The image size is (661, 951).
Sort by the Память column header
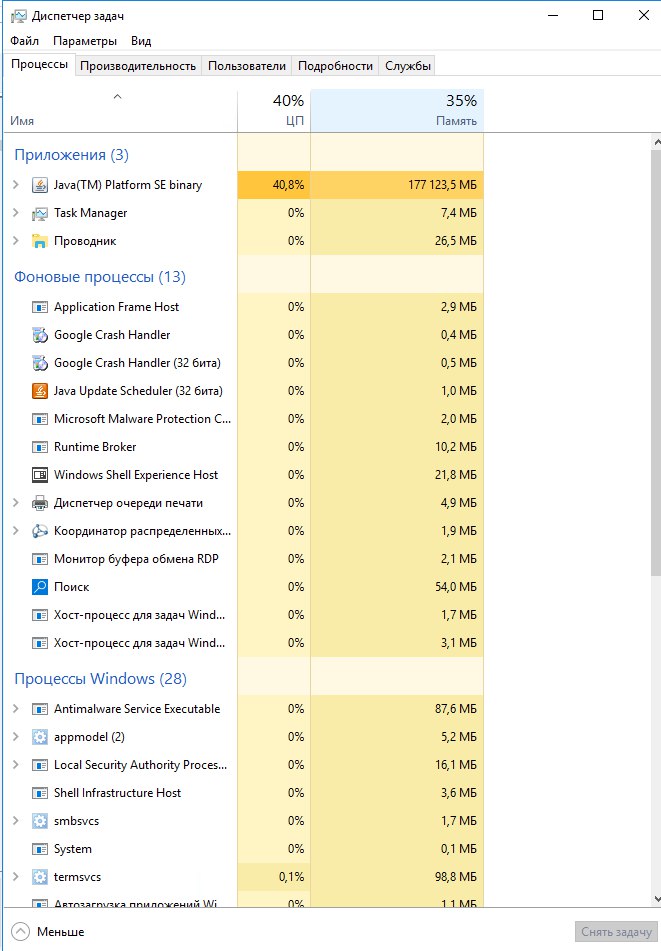coord(397,110)
